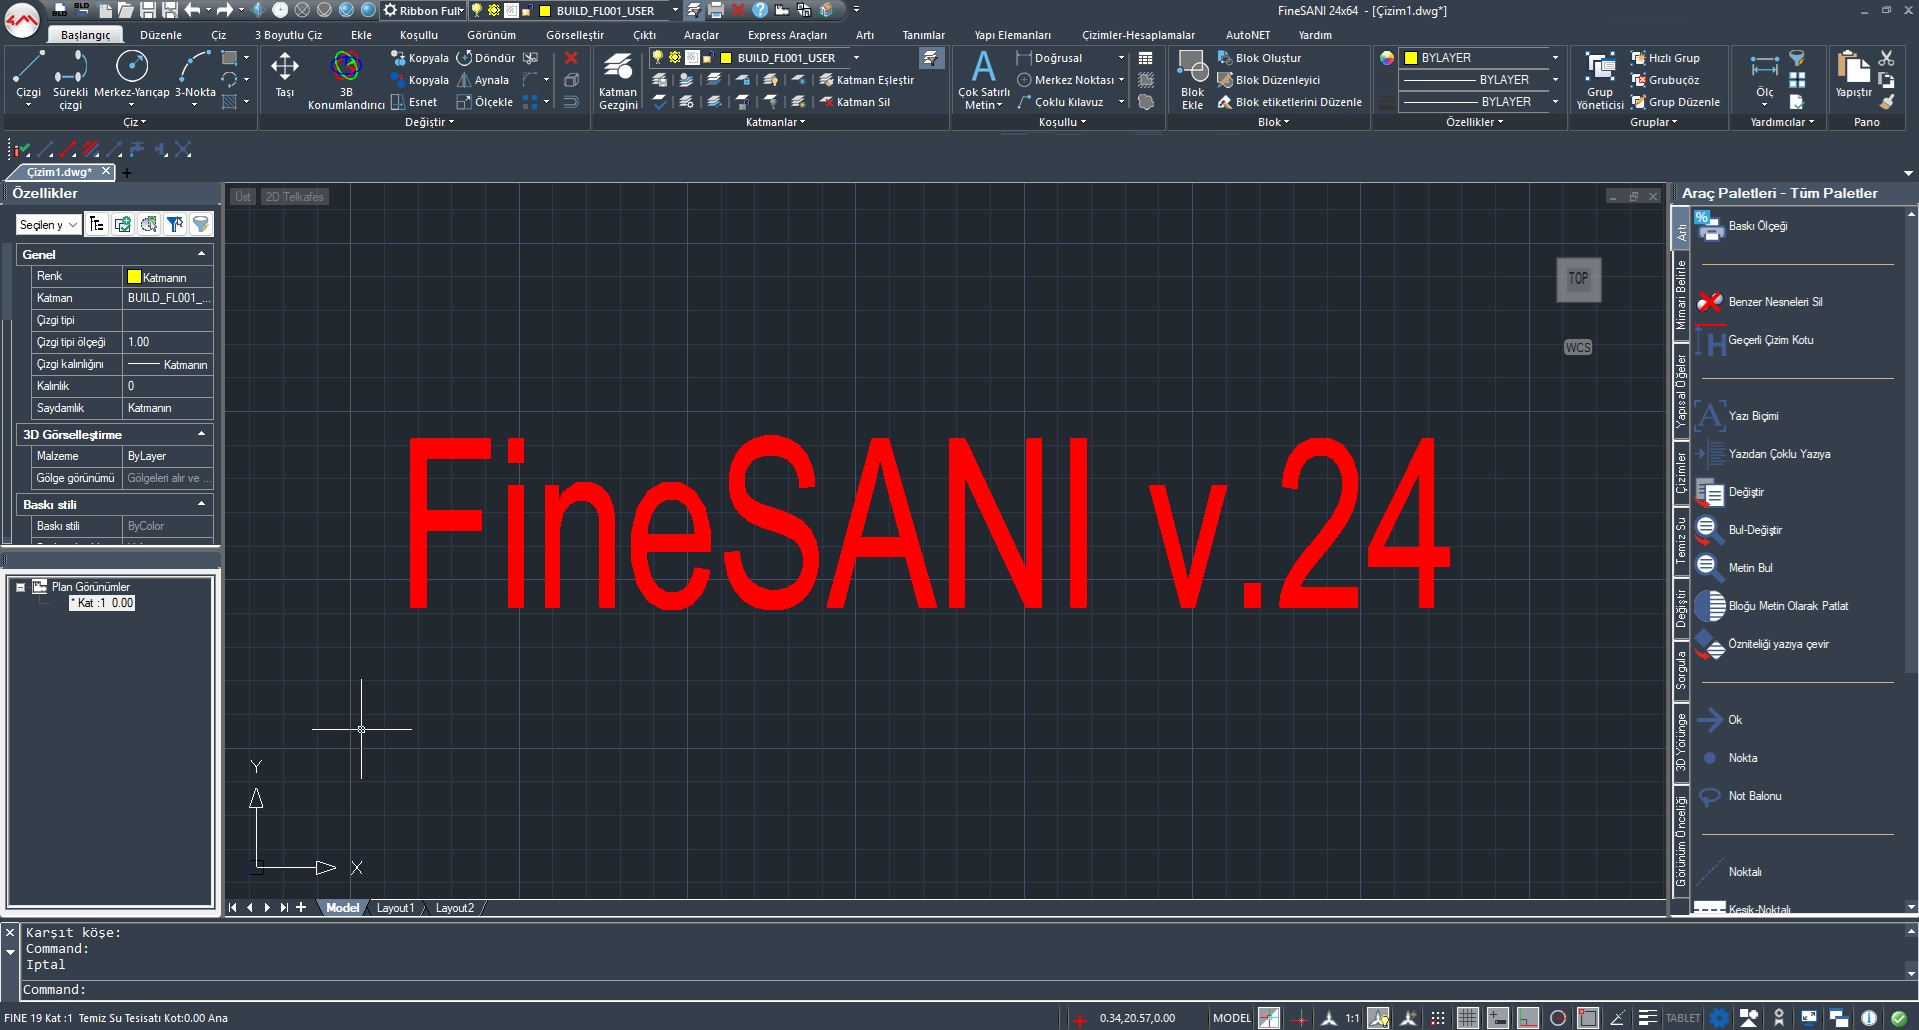The height and width of the screenshot is (1030, 1919).
Task: Open the Seçilen y selection dropdown
Action: click(x=48, y=225)
